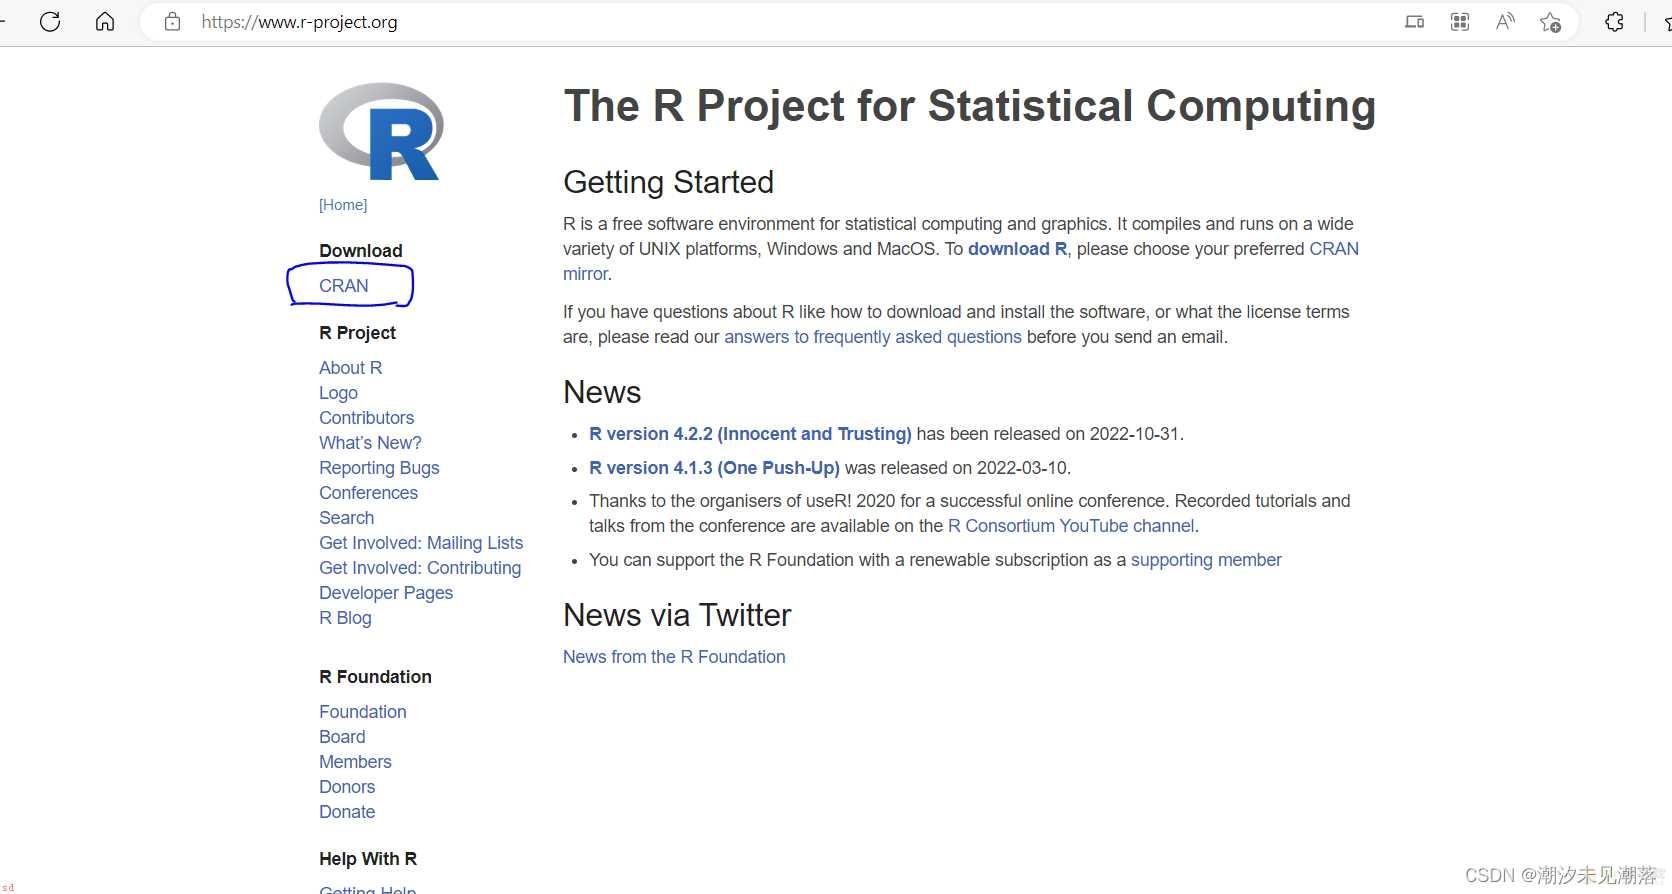1672x894 pixels.
Task: Follow the download R link
Action: click(x=1017, y=249)
